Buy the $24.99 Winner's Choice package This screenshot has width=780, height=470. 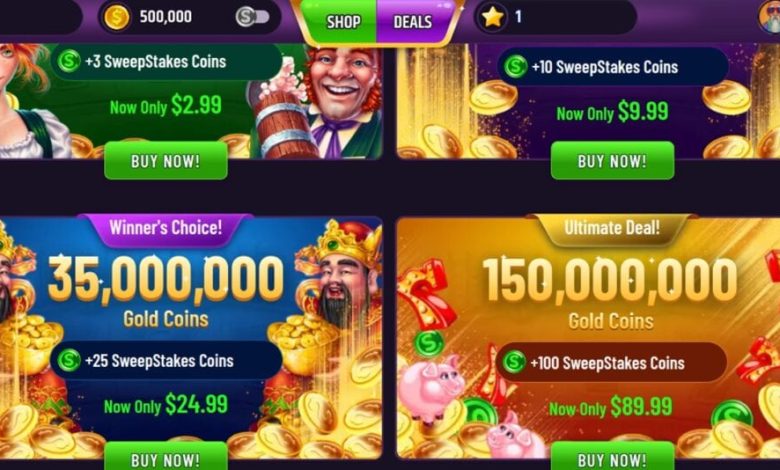(166, 457)
